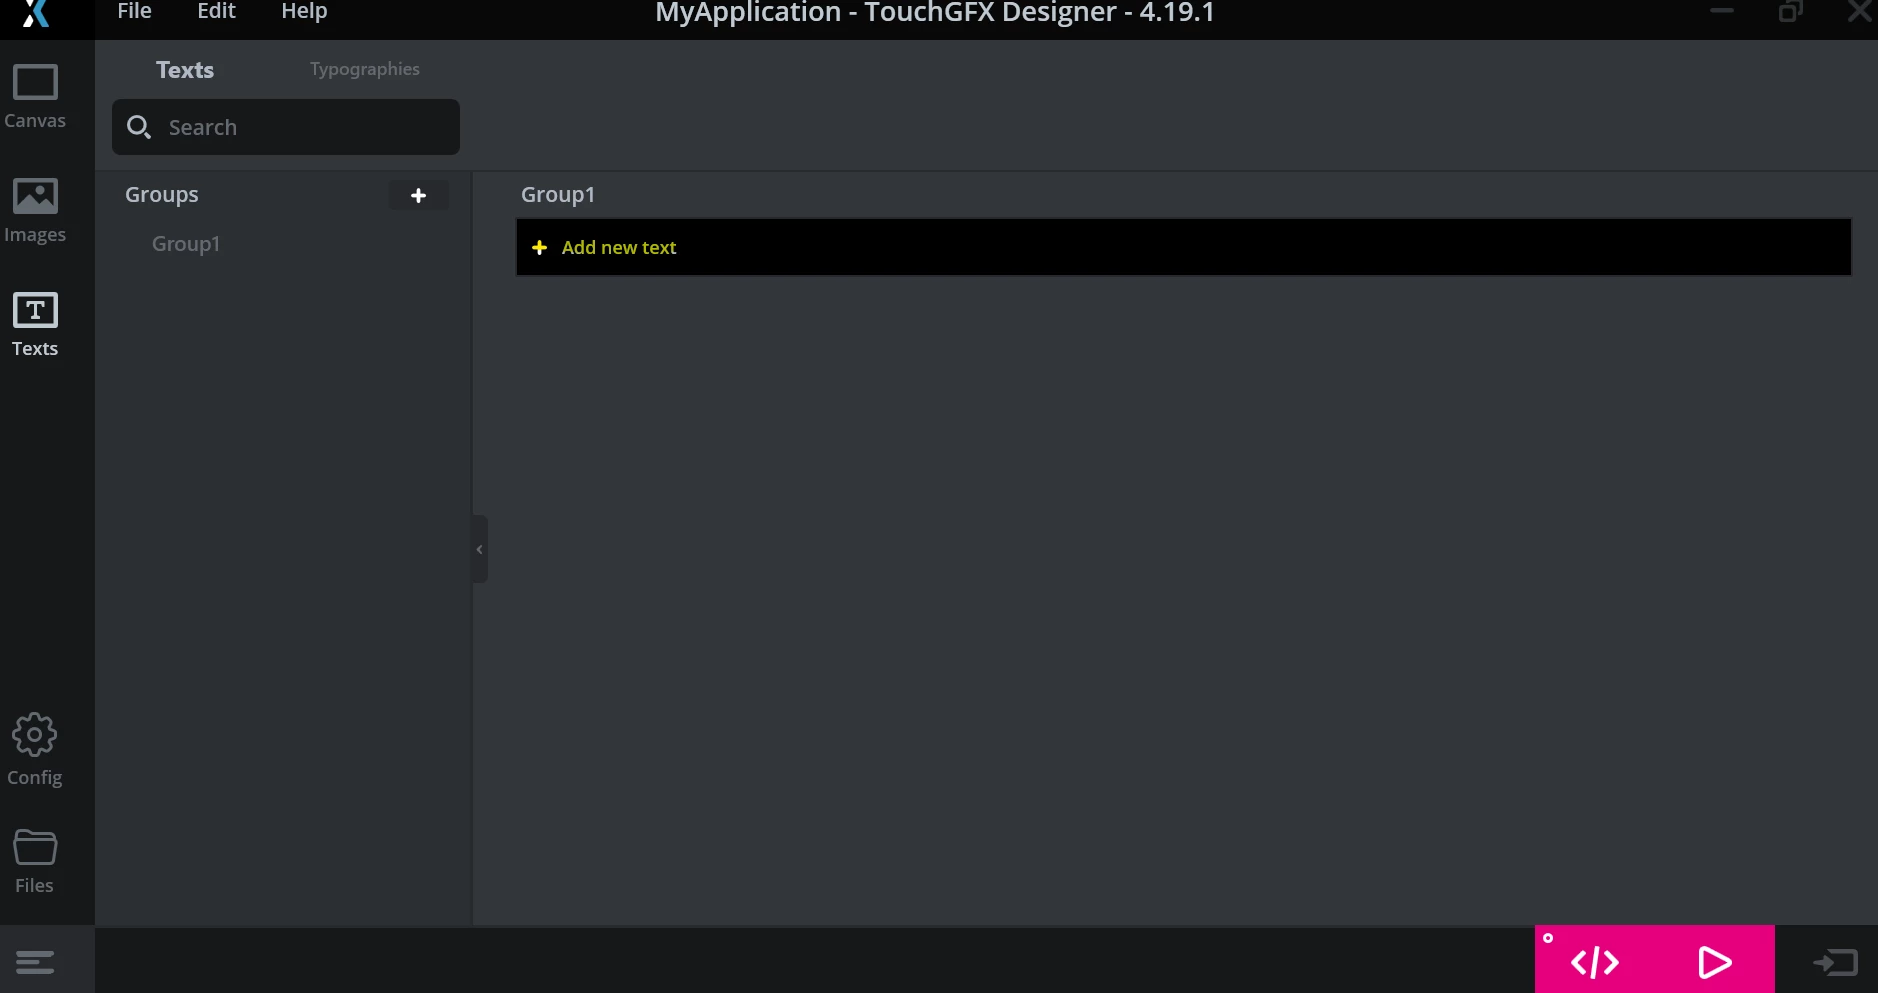1878x993 pixels.
Task: Open the Files folder icon
Action: 35,861
